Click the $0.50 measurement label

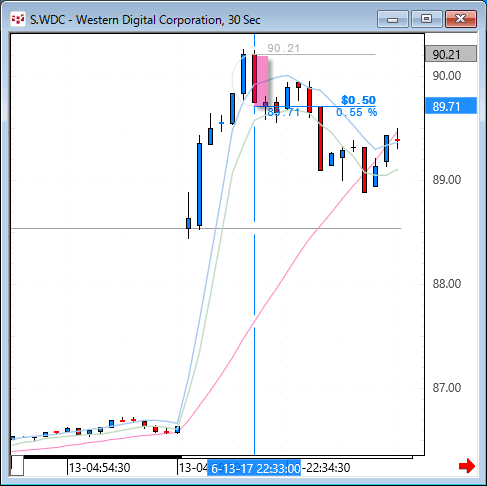[x=358, y=100]
